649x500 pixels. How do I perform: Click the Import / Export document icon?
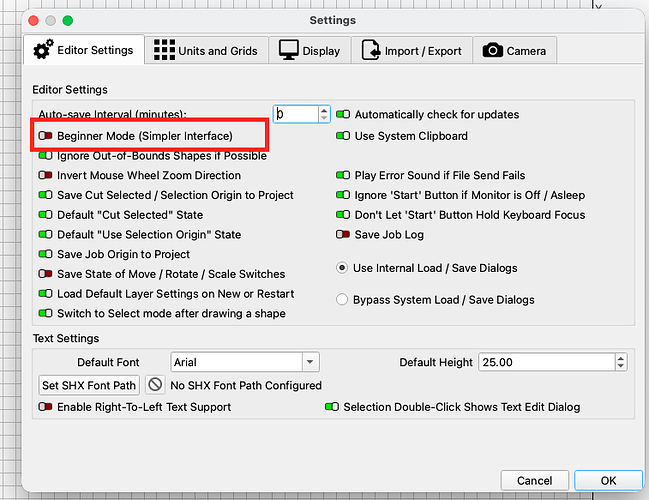click(370, 50)
